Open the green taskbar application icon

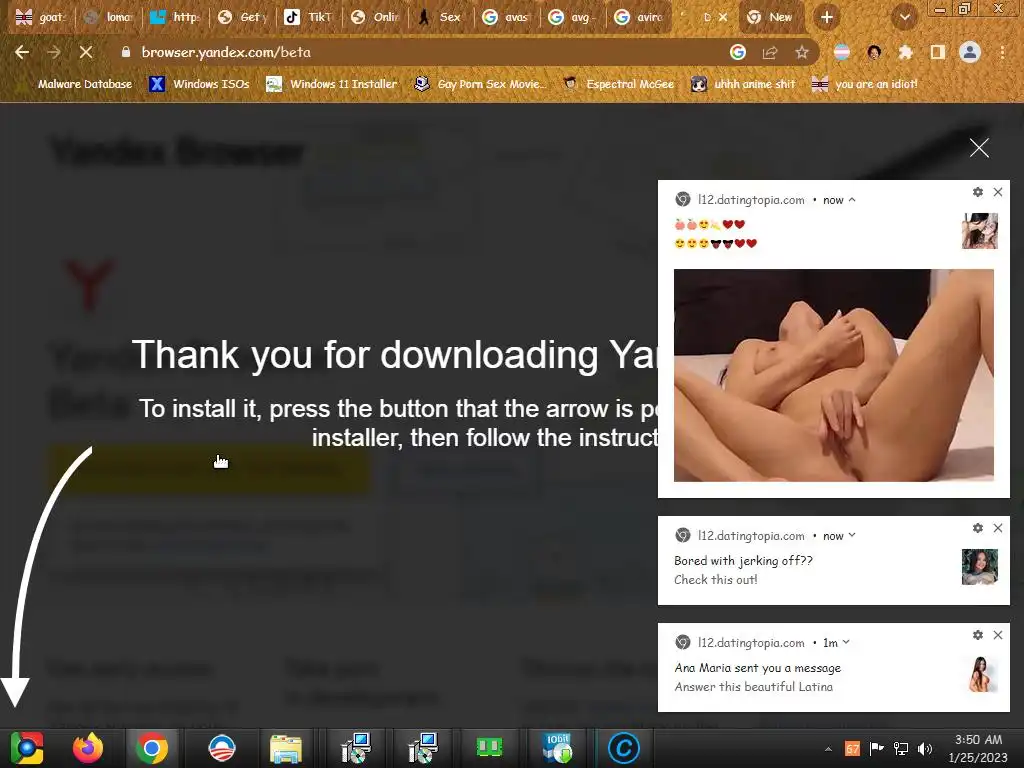[x=489, y=748]
